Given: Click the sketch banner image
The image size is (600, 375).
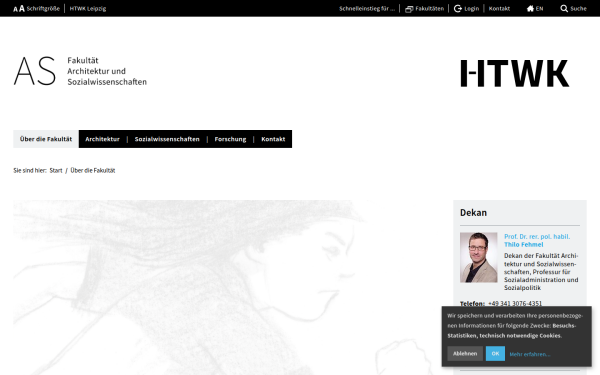Looking at the screenshot, I should [x=226, y=287].
